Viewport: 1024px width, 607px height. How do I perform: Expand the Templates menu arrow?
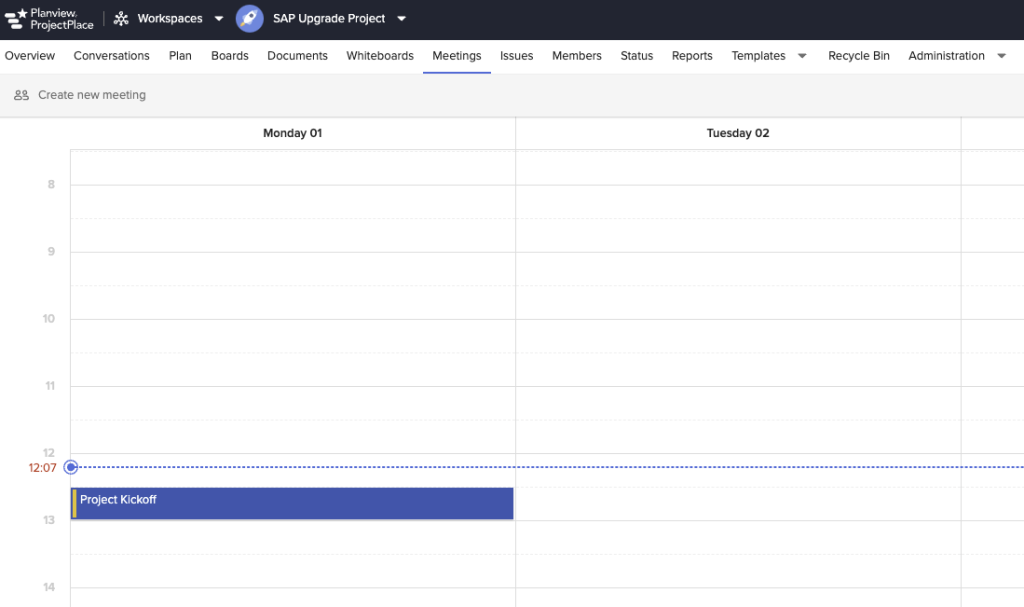click(x=802, y=56)
